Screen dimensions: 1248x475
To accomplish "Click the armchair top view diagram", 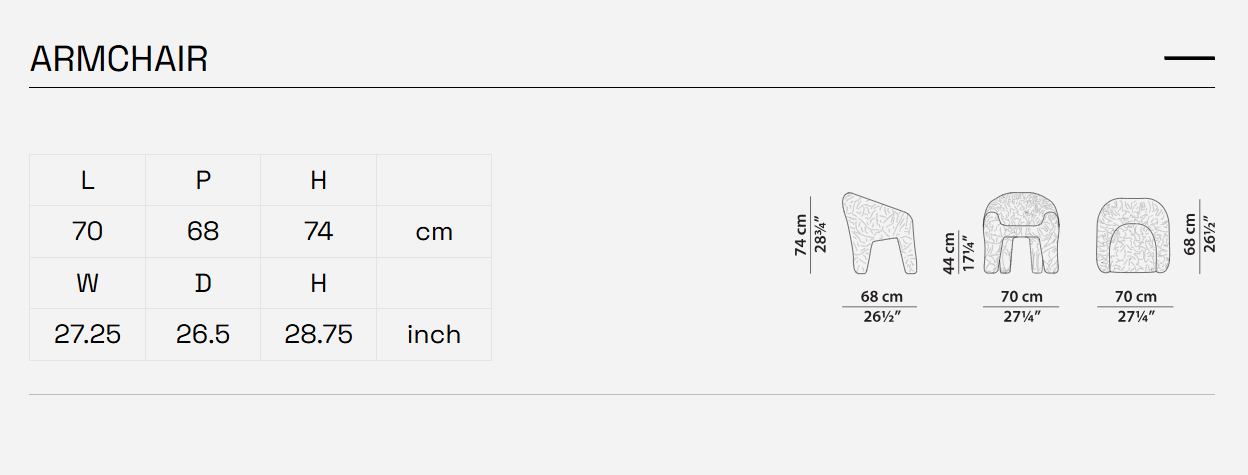I will point(1134,233).
